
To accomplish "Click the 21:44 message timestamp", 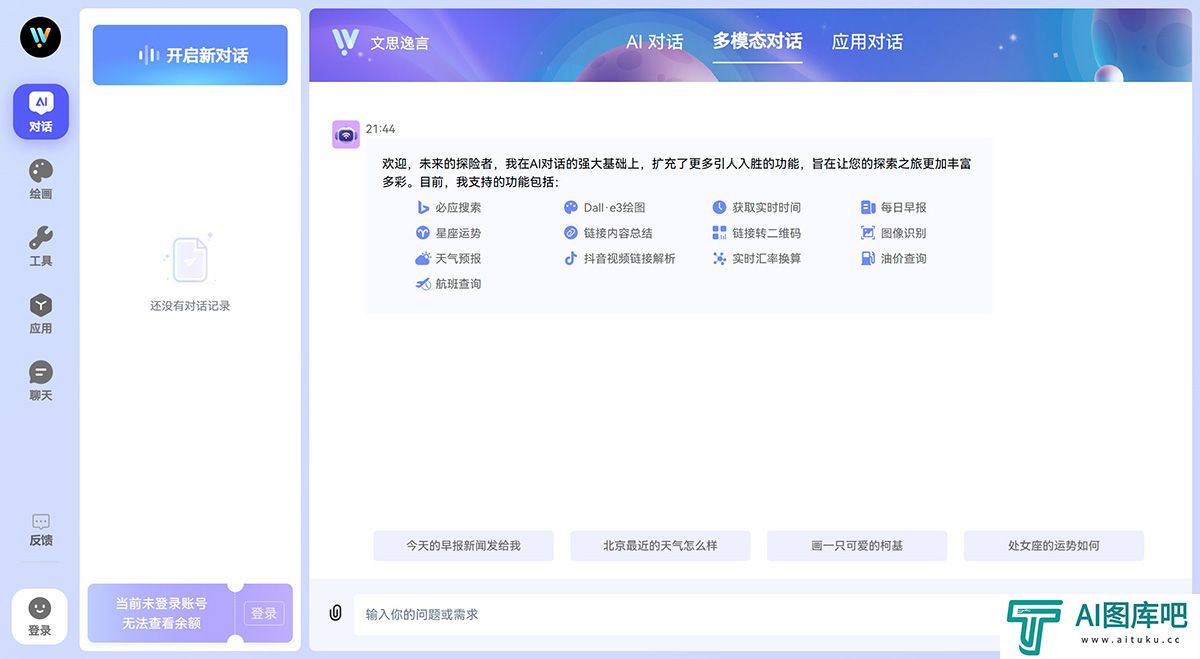I will click(380, 129).
